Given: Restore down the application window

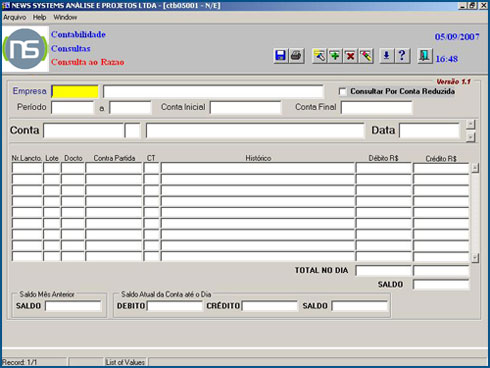Looking at the screenshot, I should click(x=472, y=5).
